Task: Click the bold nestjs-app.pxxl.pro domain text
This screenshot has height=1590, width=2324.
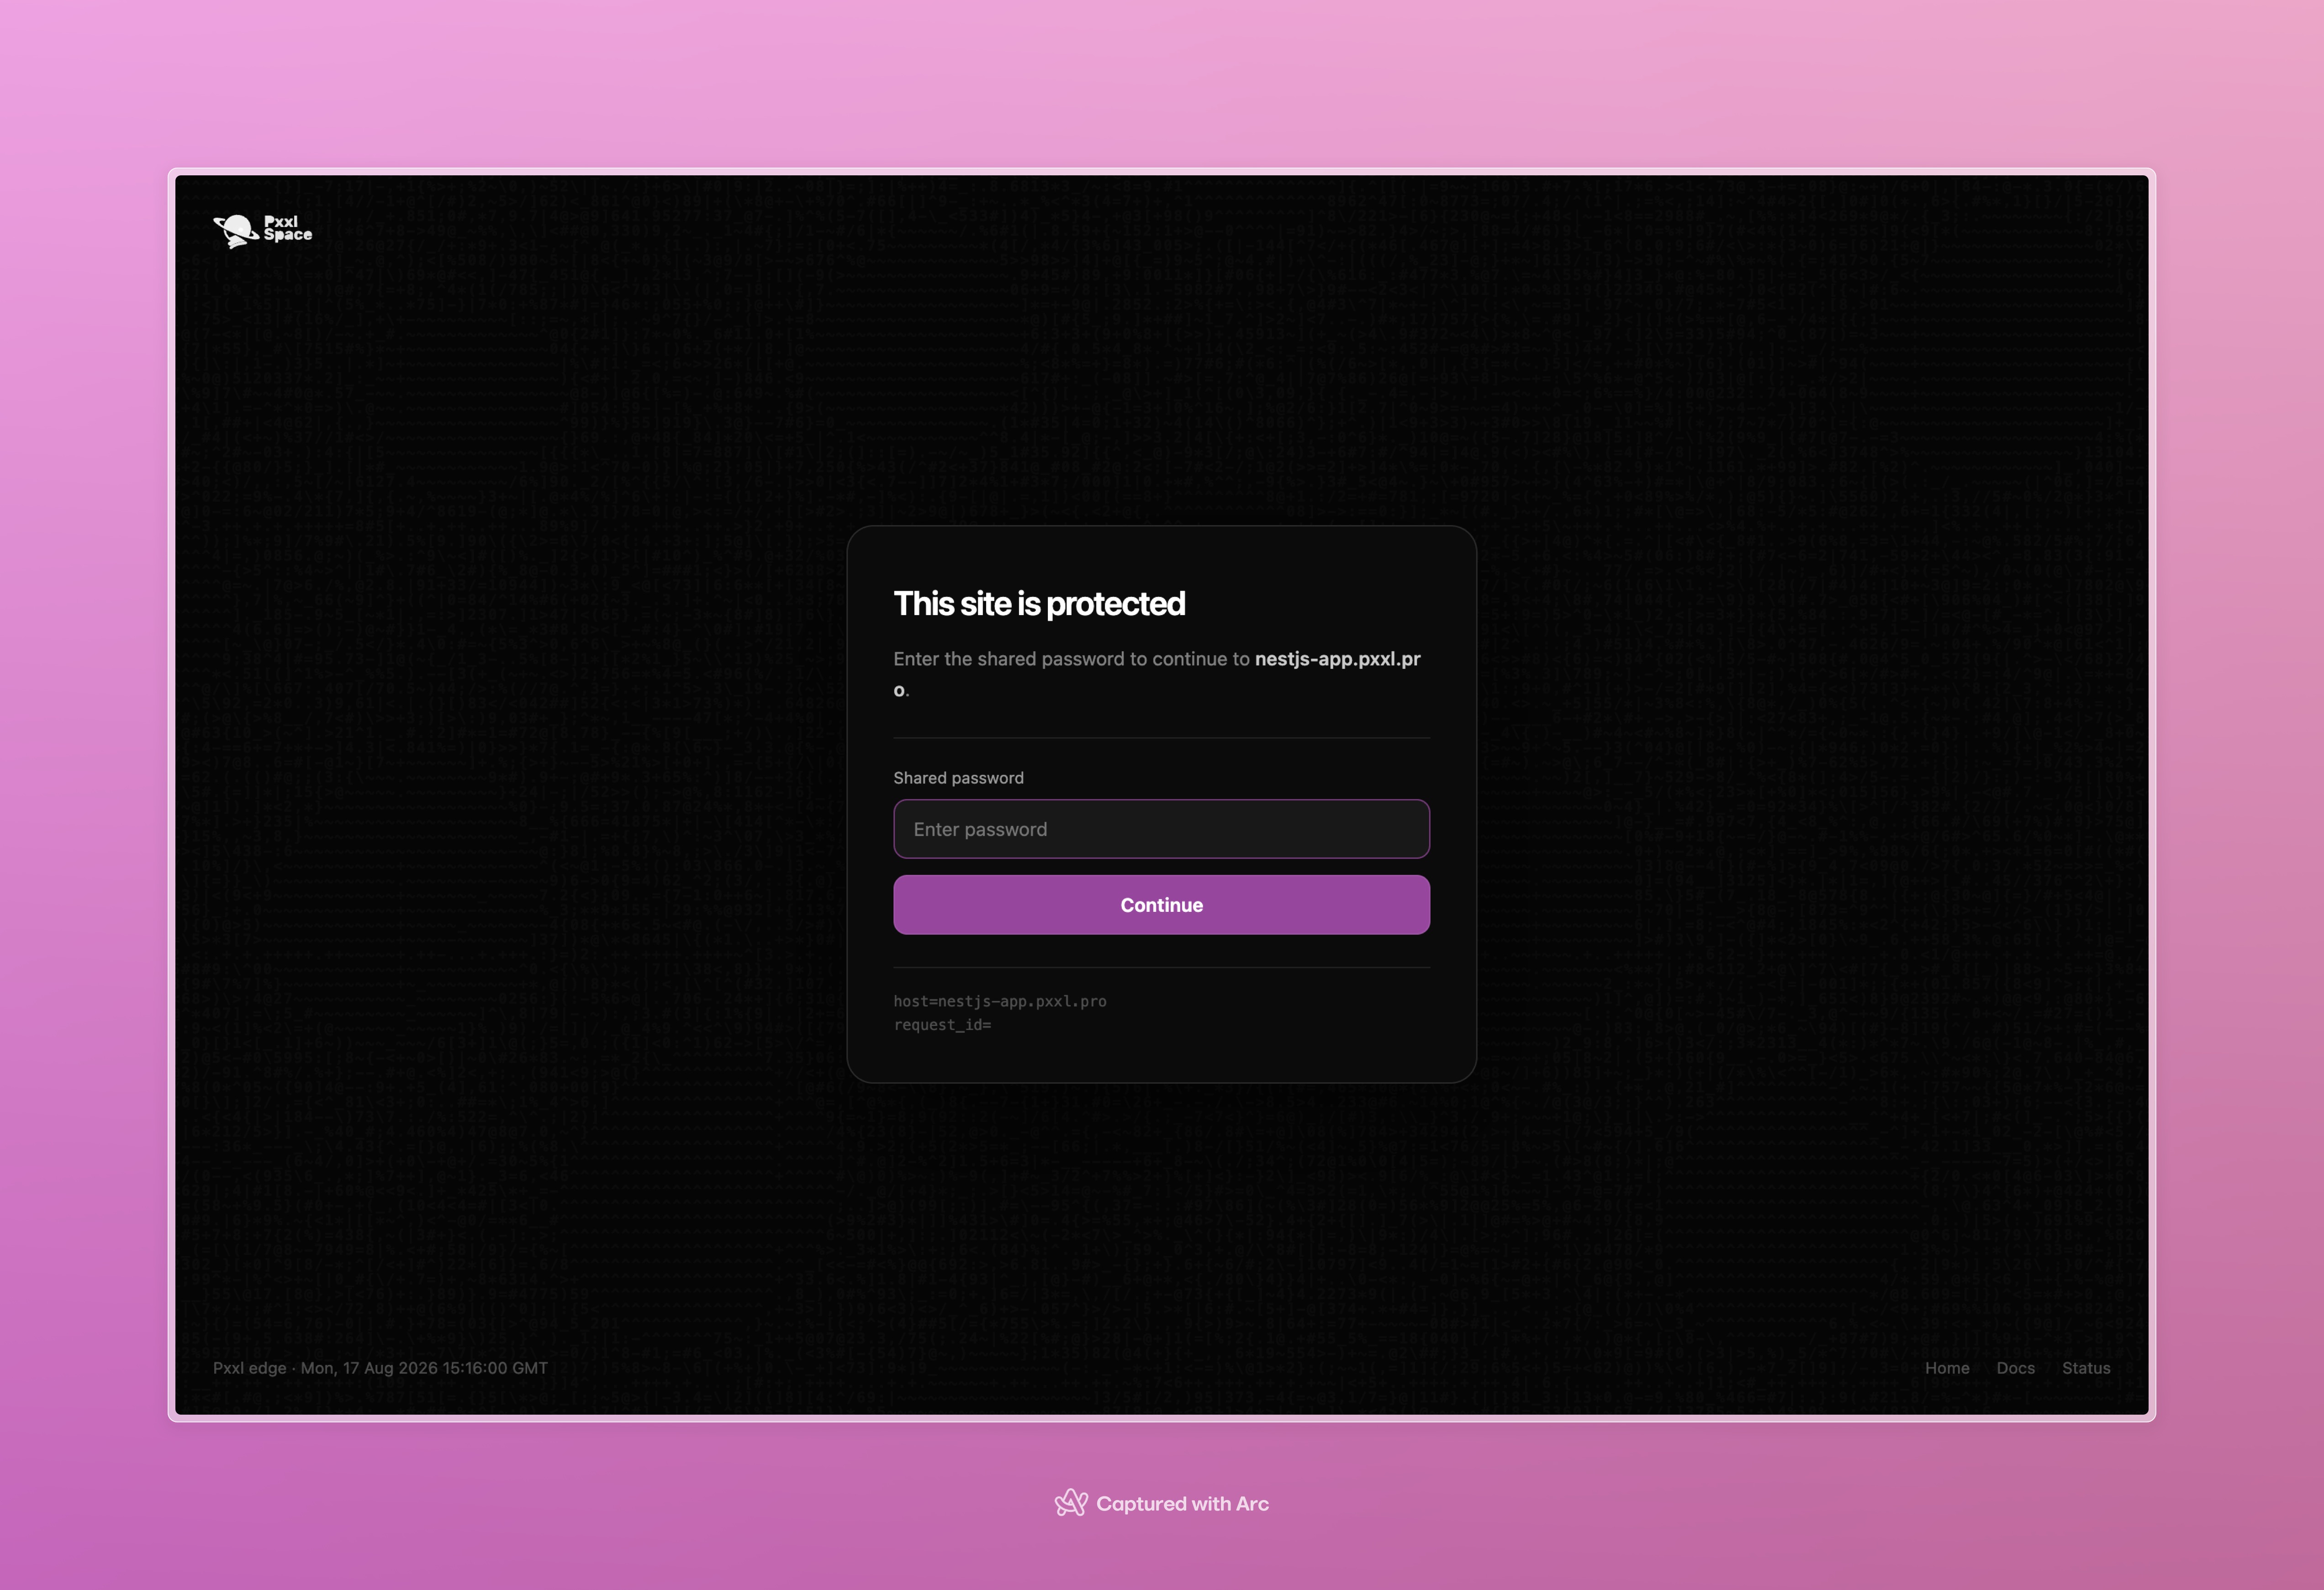Action: (1337, 659)
